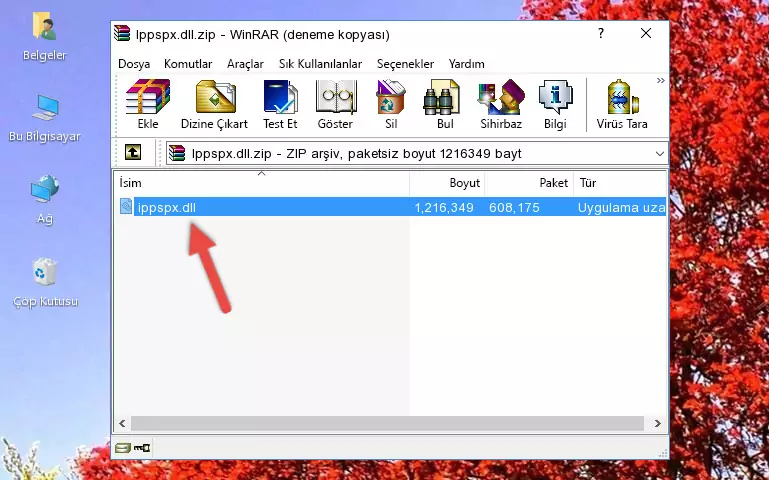Click the horizontal scrollbar thumb
The width and height of the screenshot is (769, 480).
387,423
